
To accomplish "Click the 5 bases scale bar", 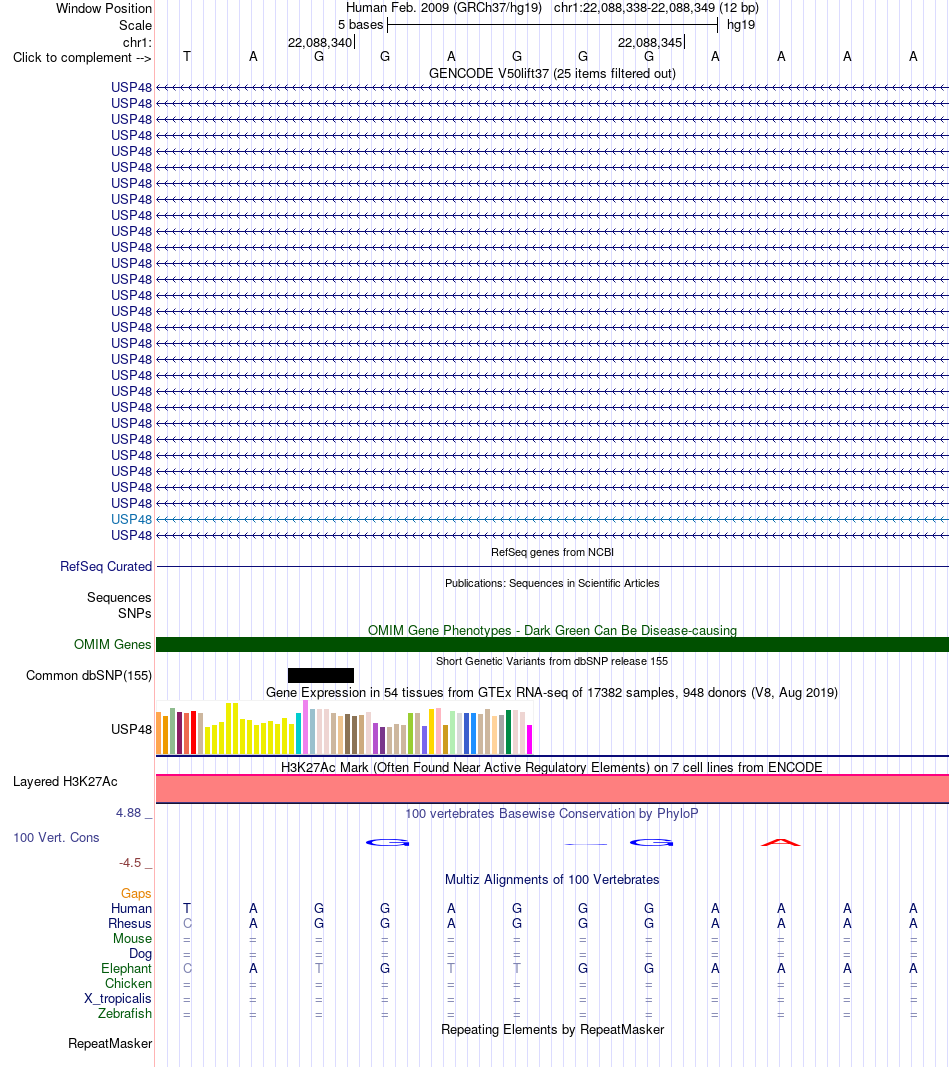I will tap(552, 25).
